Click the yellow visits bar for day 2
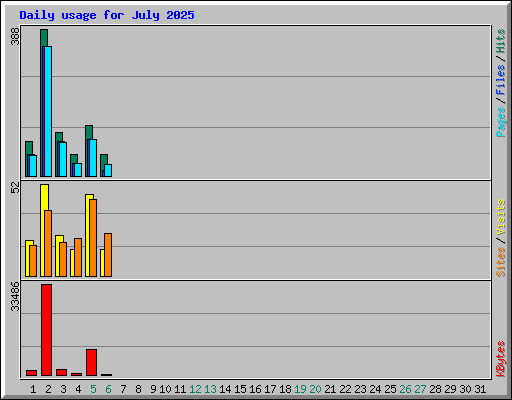This screenshot has width=512, height=400. tap(44, 197)
